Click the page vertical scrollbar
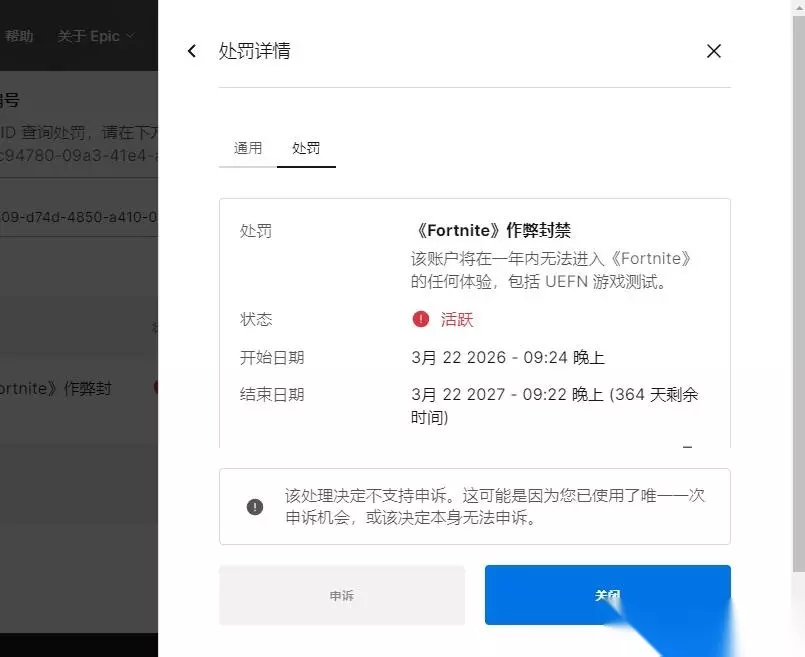This screenshot has height=657, width=805. tap(799, 293)
